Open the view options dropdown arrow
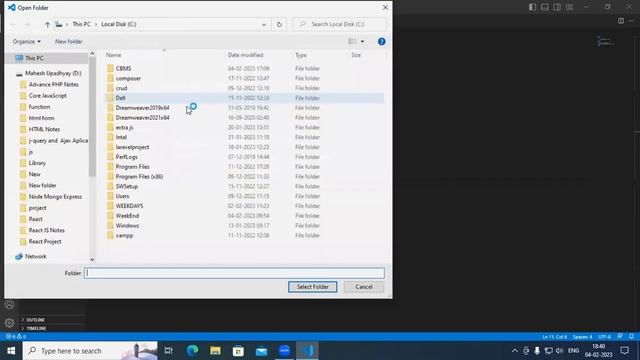 coord(362,42)
